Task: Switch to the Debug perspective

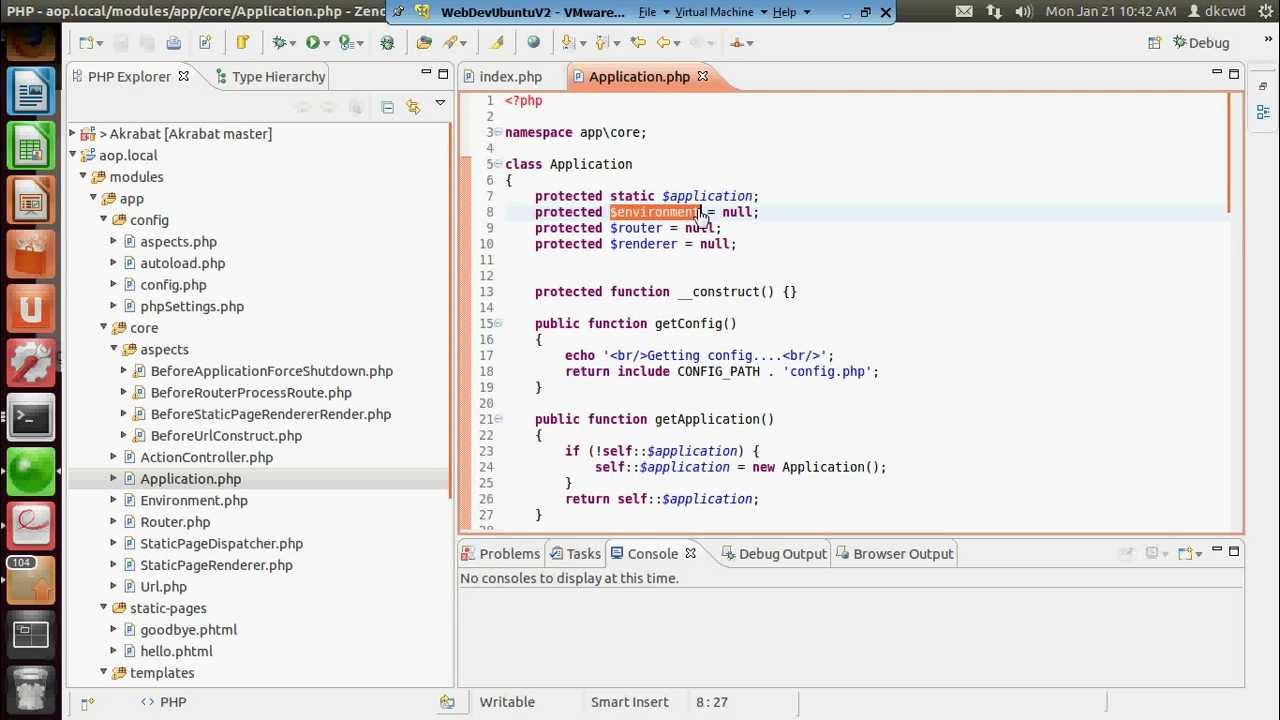Action: tap(1201, 43)
